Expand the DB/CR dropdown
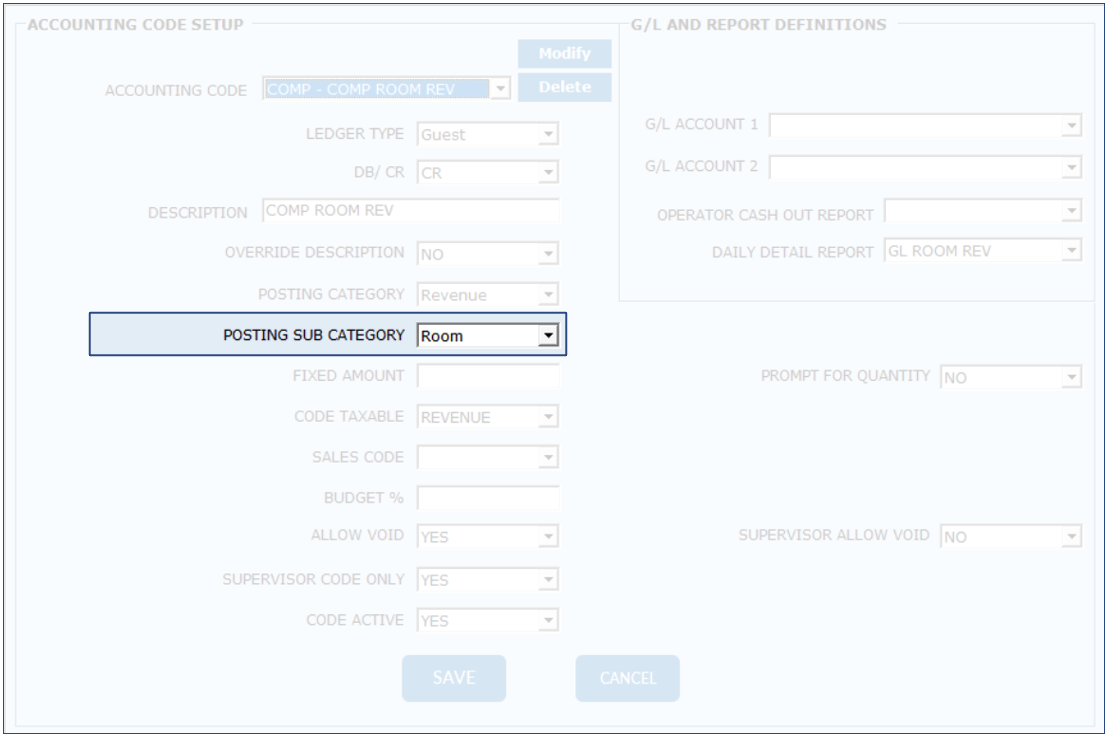Viewport: 1108px width, 738px height. 547,173
